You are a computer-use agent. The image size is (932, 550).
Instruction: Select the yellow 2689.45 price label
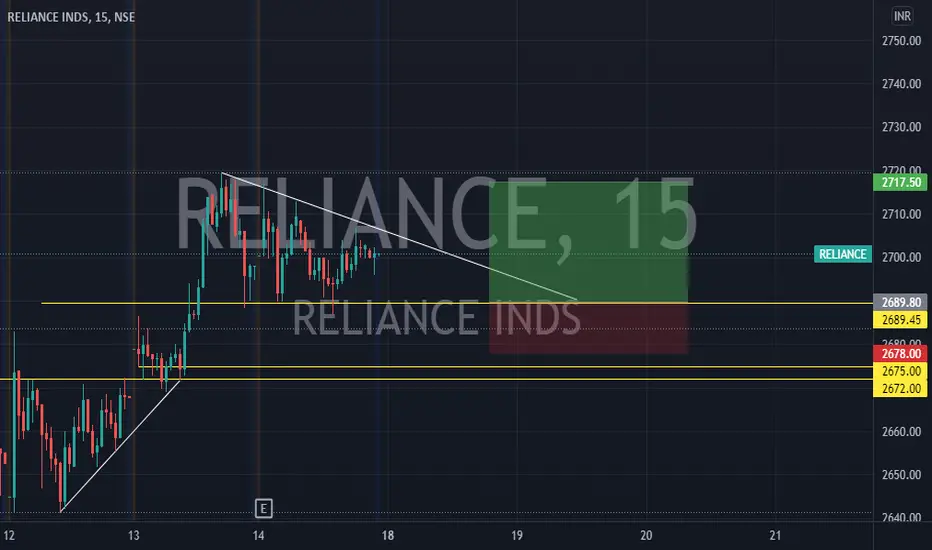click(900, 320)
